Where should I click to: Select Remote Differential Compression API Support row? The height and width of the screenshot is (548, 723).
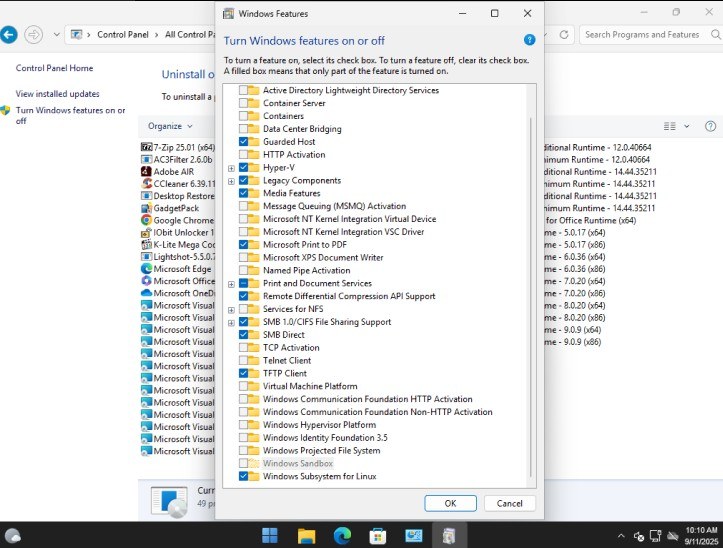click(349, 296)
